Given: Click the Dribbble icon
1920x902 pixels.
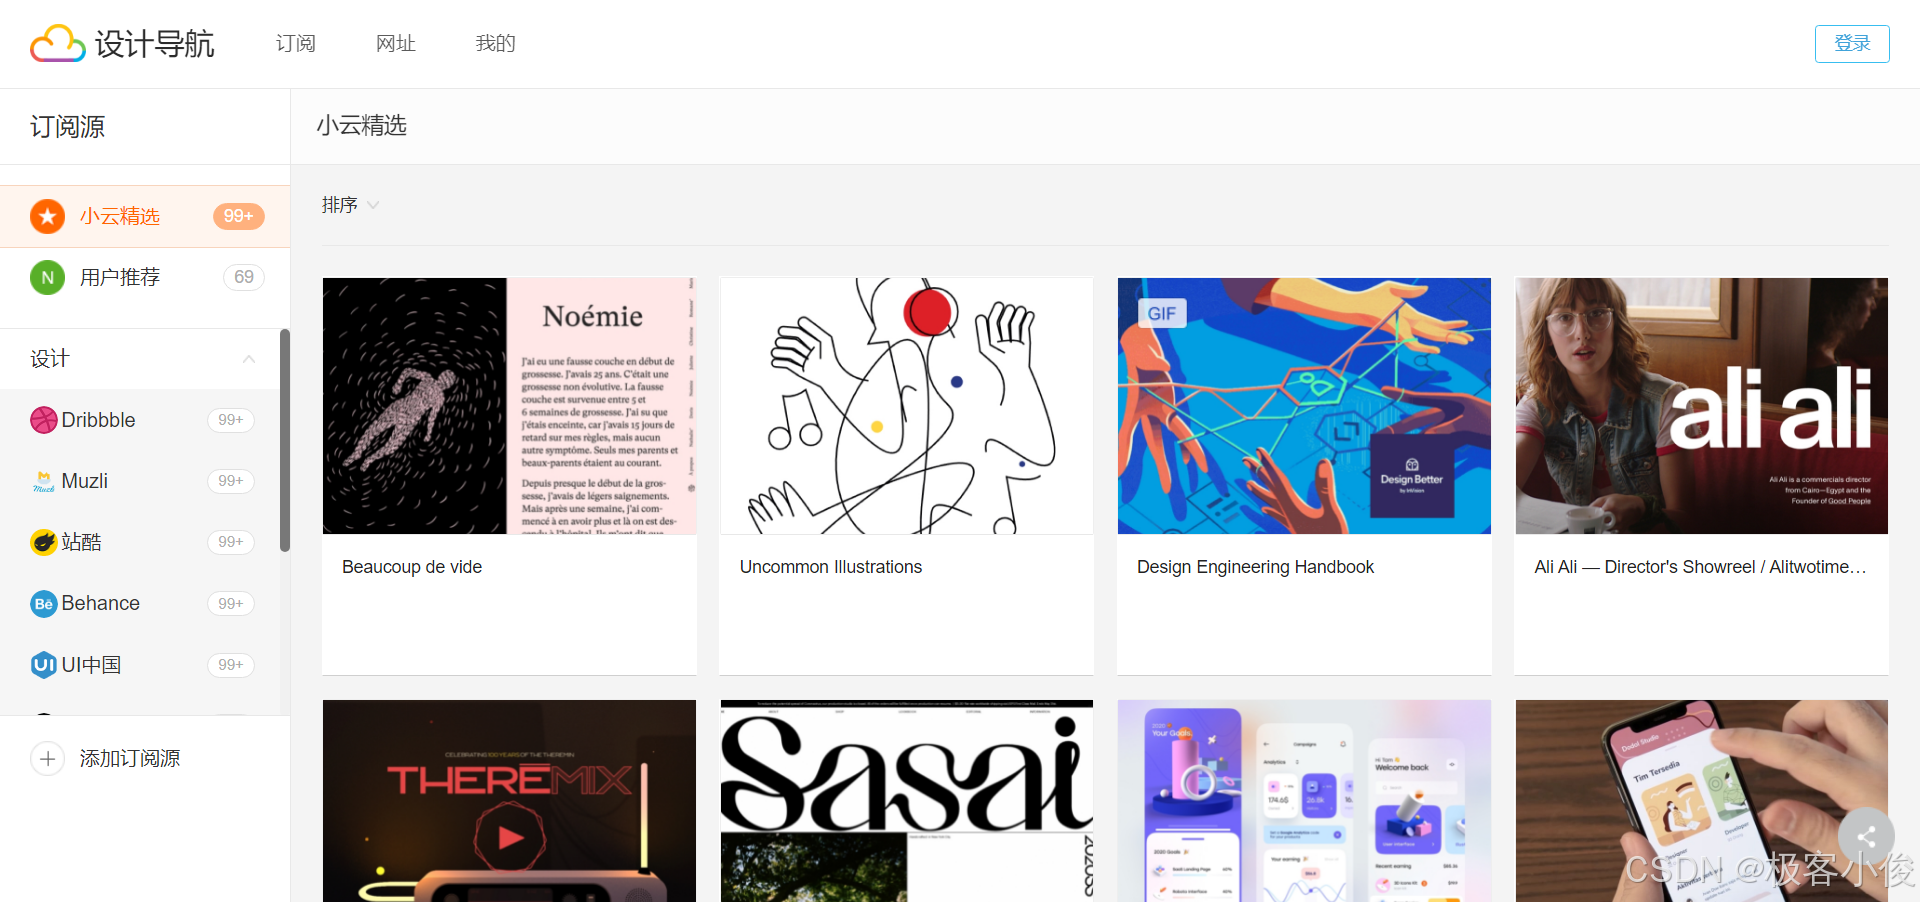Looking at the screenshot, I should 44,420.
